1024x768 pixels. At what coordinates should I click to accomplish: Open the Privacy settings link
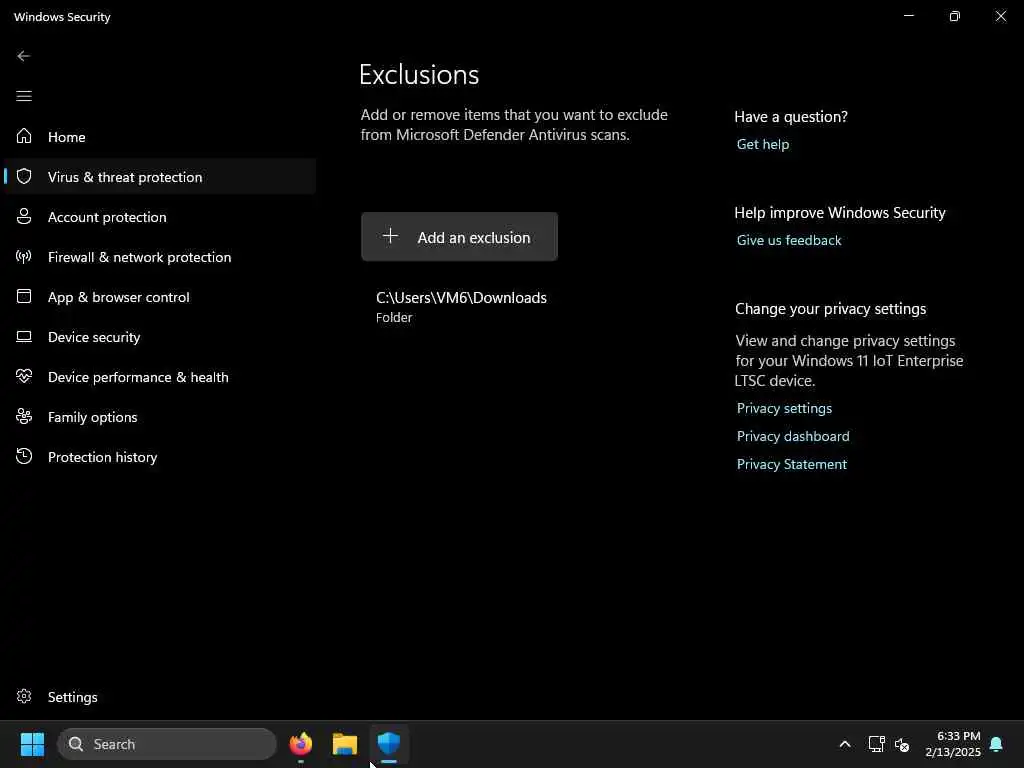(784, 408)
